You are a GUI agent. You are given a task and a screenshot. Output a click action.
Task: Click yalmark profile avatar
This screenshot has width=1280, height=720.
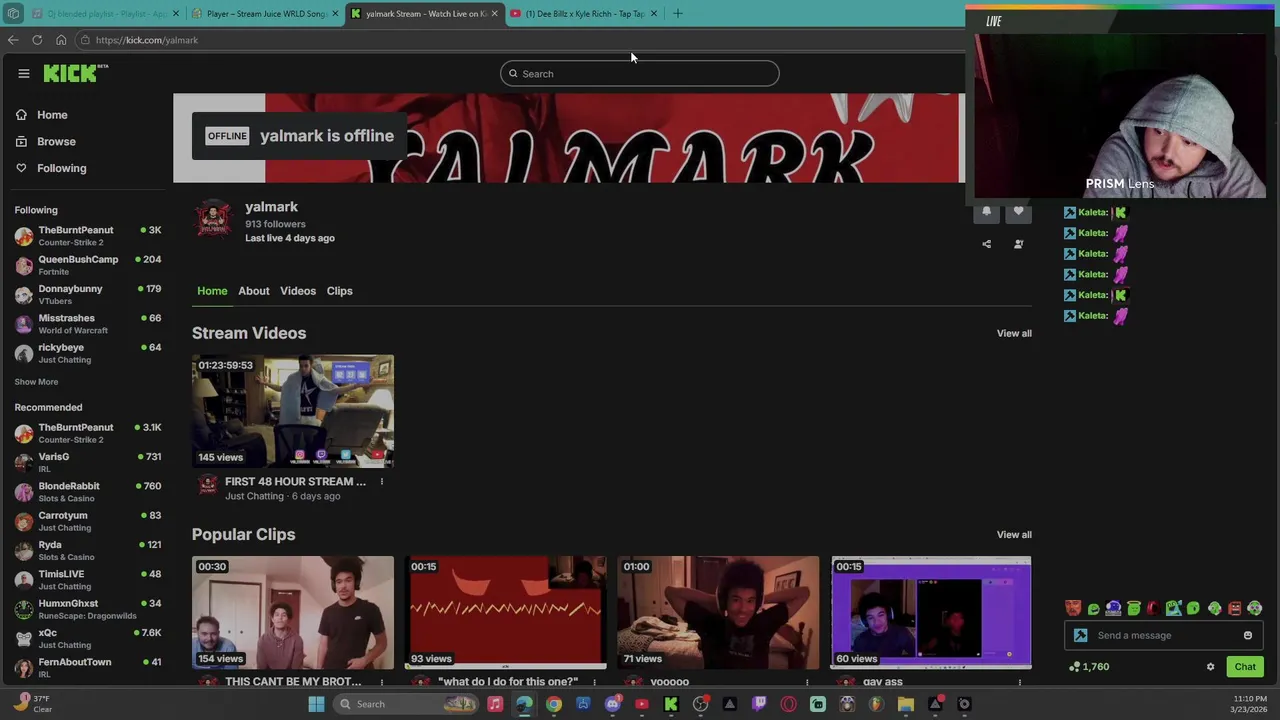[213, 218]
